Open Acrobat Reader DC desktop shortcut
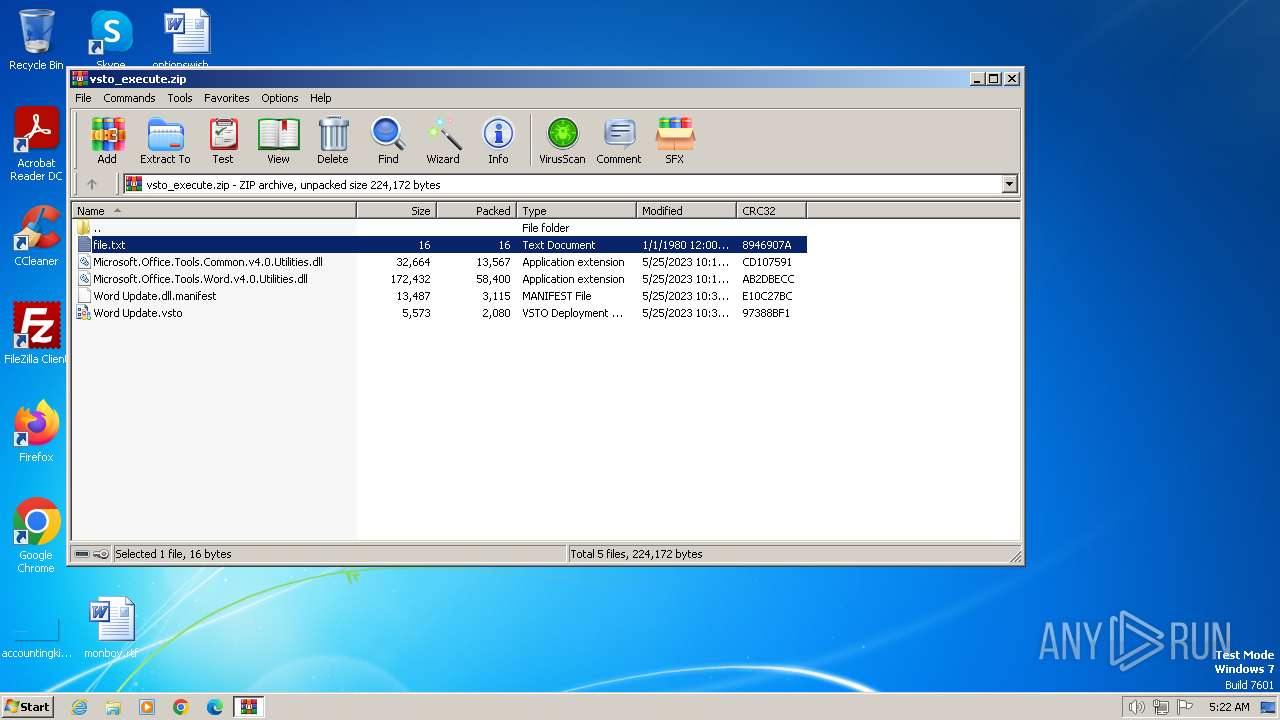The width and height of the screenshot is (1280, 720). pos(36,144)
